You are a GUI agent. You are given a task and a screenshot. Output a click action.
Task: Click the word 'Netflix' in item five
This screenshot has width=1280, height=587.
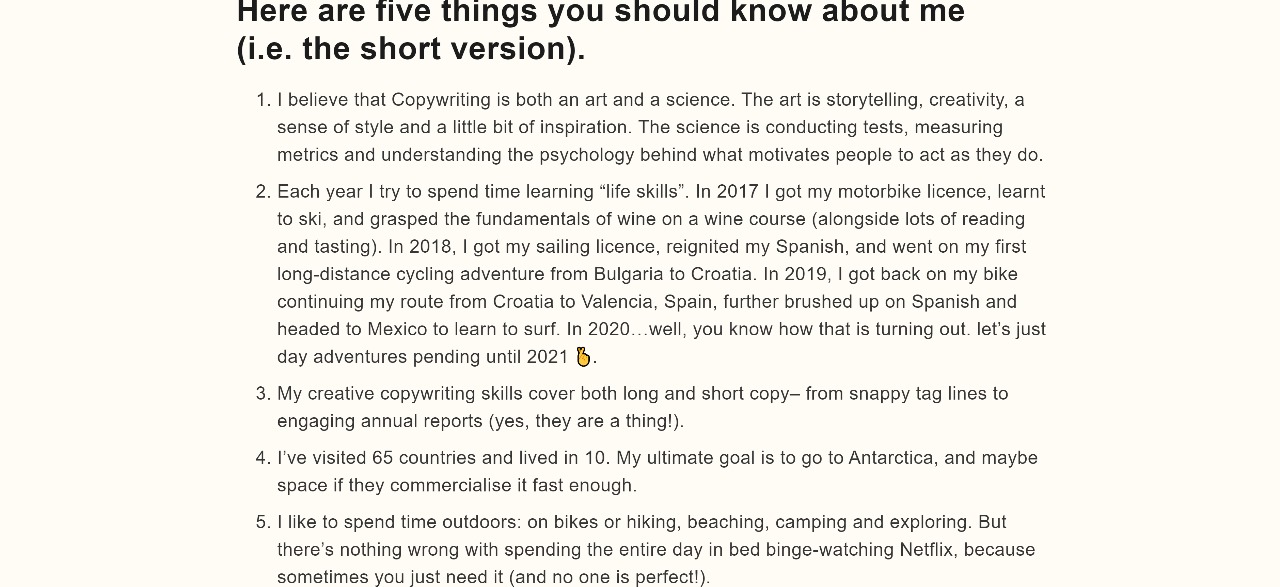tap(926, 550)
